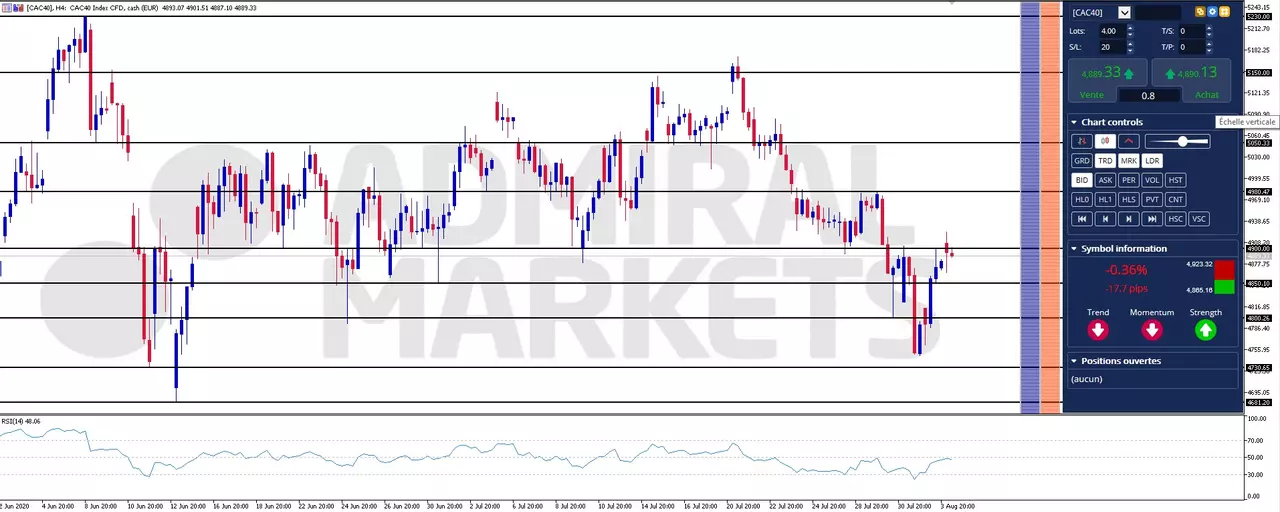The image size is (1280, 512).
Task: Toggle the PER period separators button
Action: (x=1129, y=180)
